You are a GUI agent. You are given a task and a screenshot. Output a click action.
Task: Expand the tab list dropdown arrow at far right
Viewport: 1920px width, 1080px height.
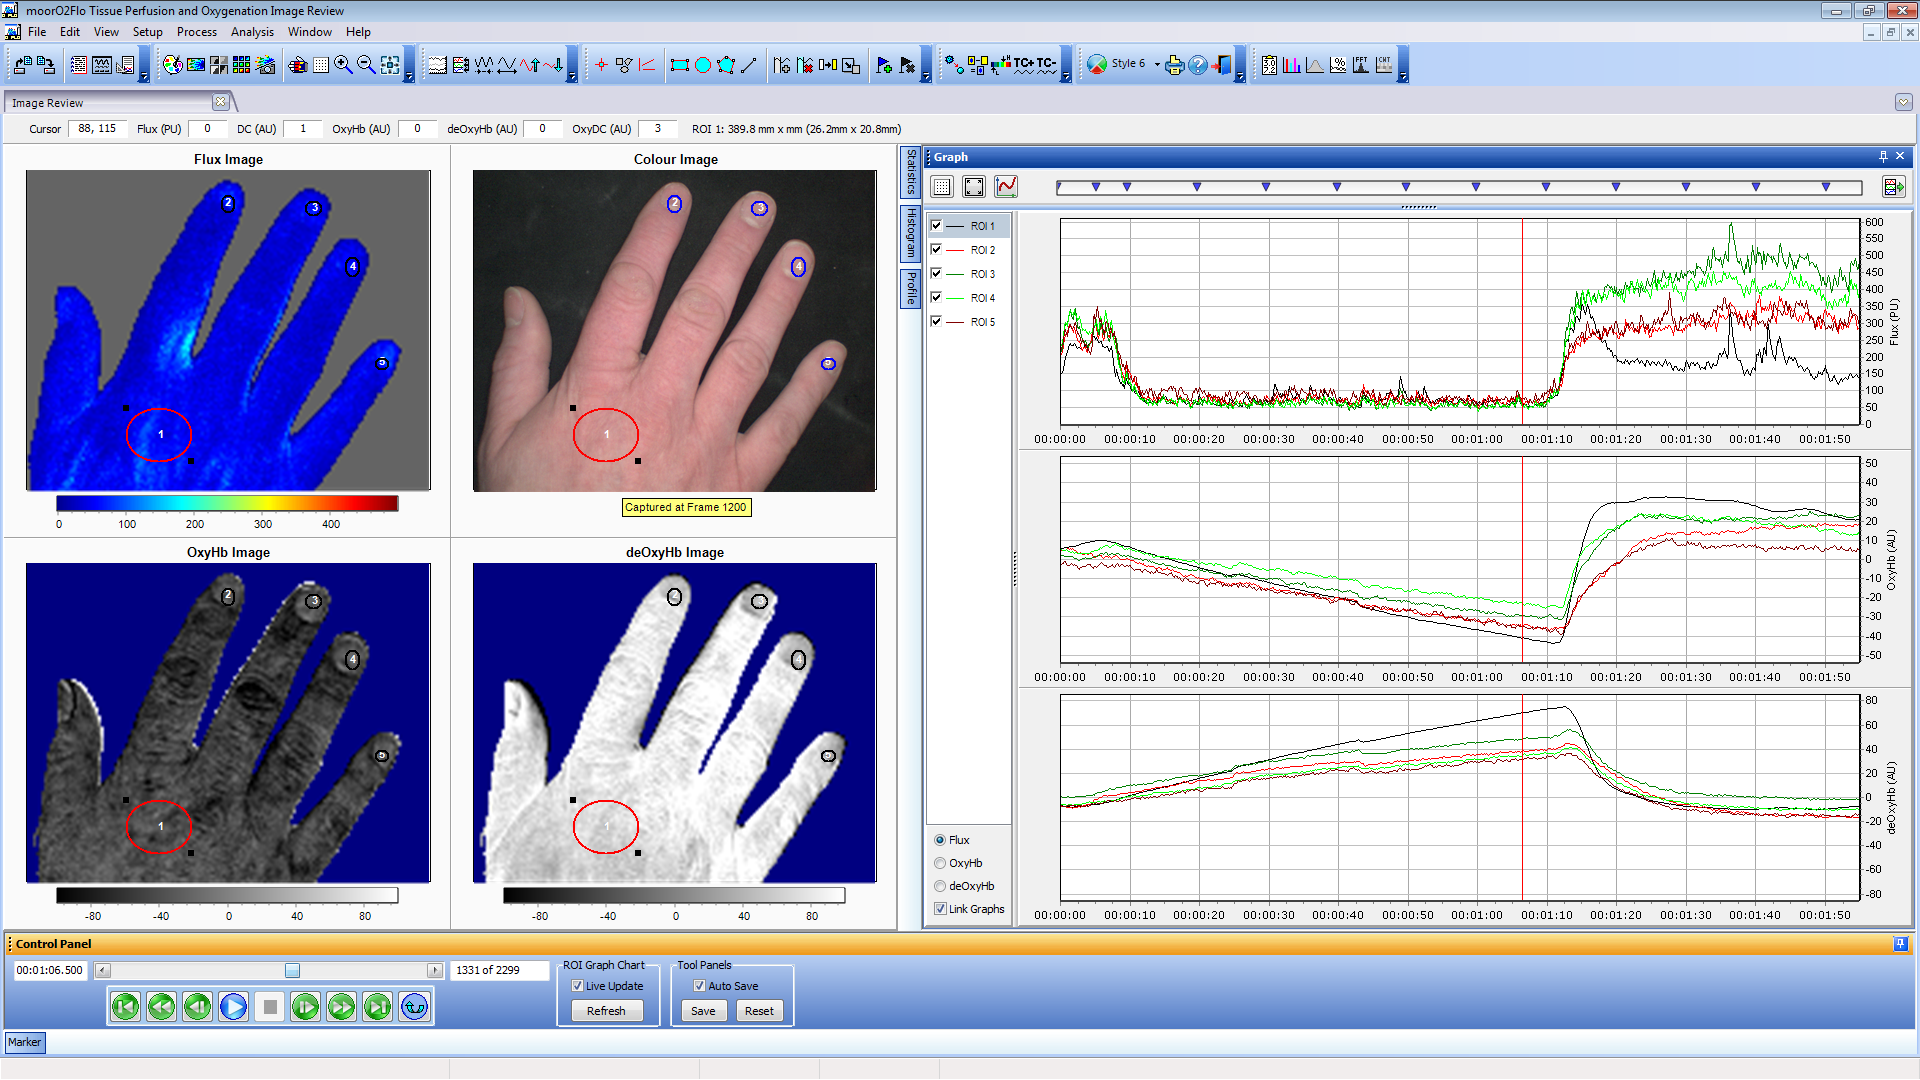point(1903,102)
